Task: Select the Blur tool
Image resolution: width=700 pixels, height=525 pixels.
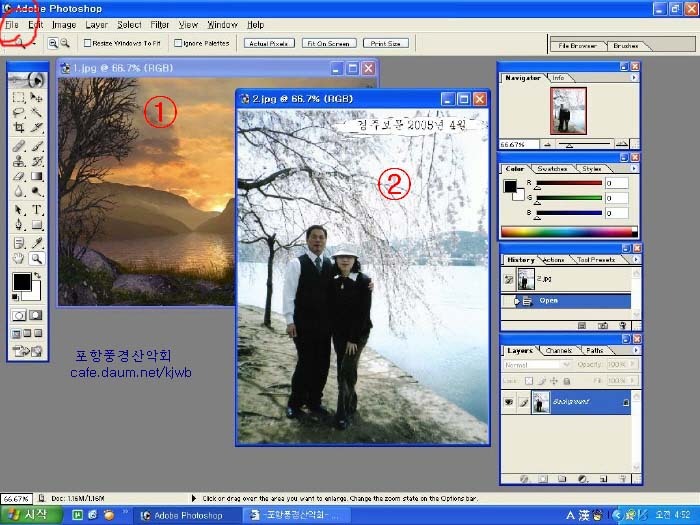Action: click(x=19, y=192)
